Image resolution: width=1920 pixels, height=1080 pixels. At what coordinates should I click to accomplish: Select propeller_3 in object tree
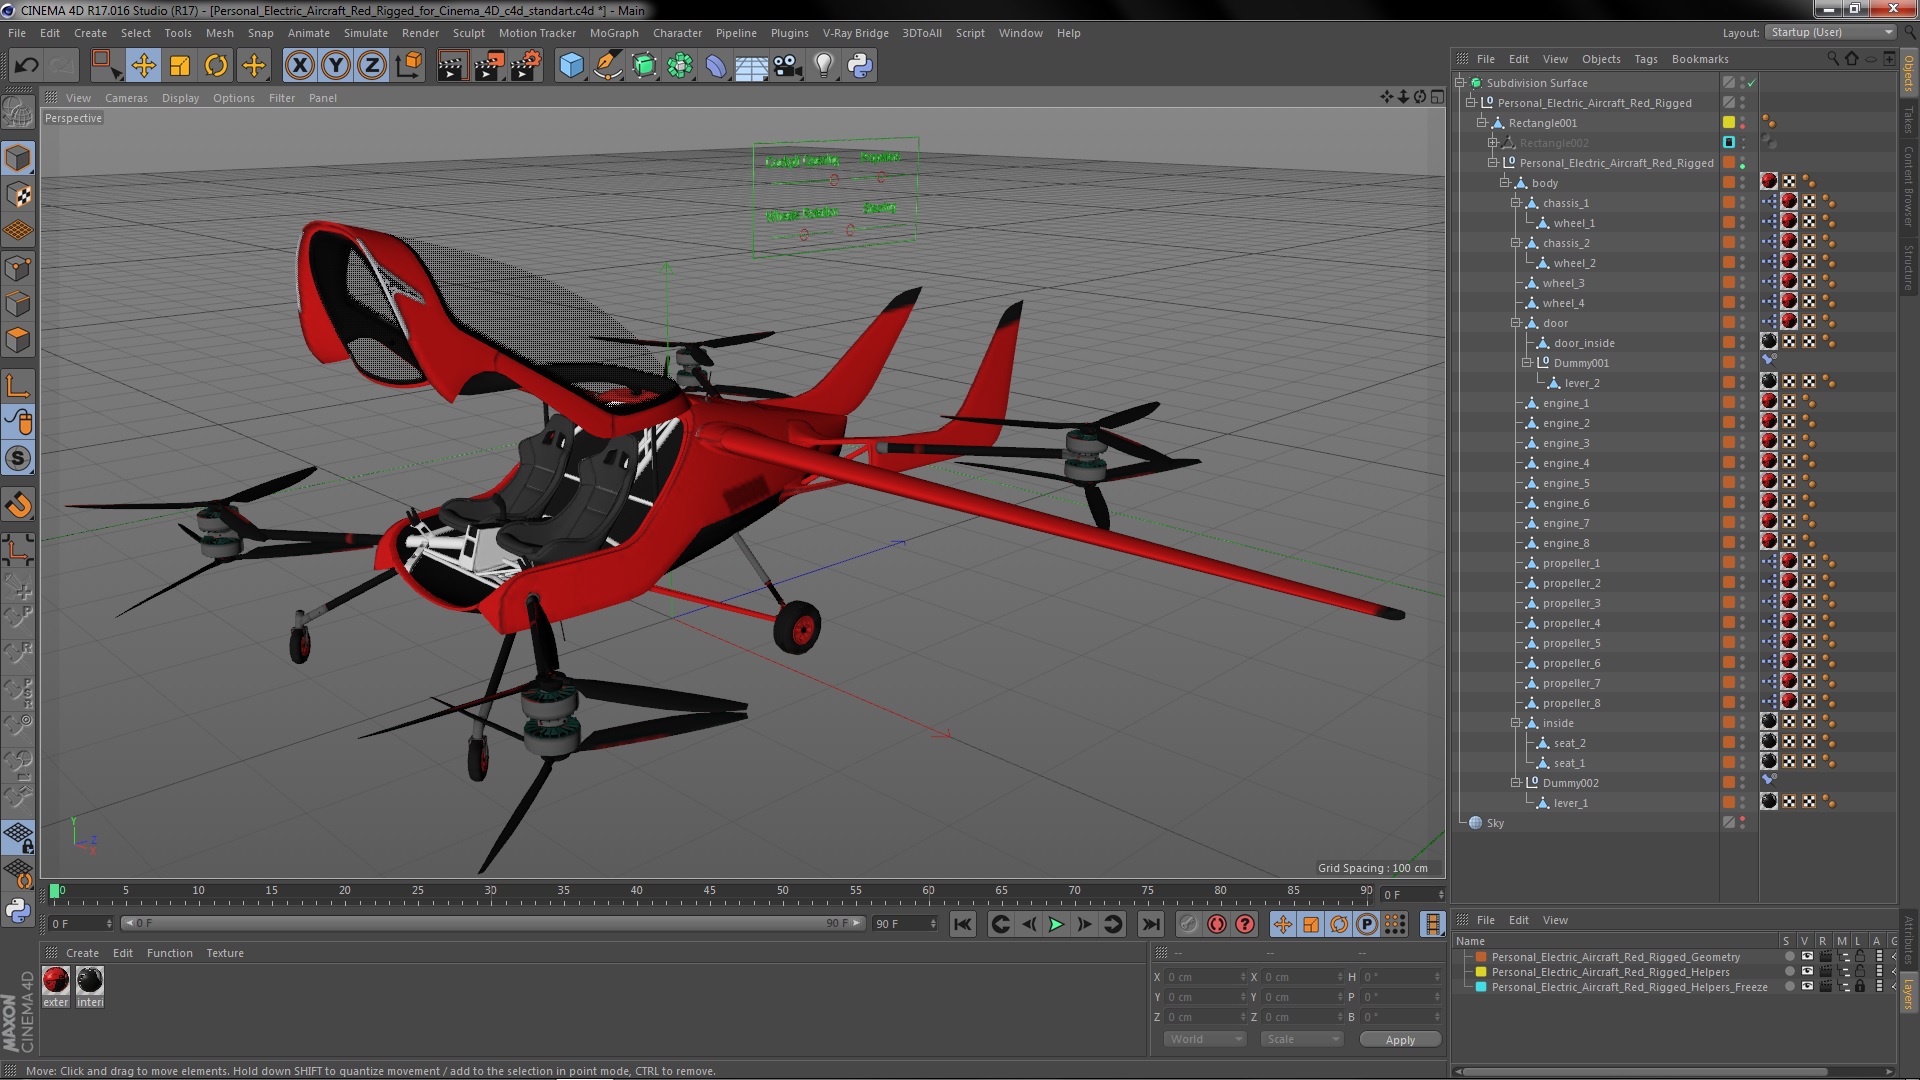[x=1571, y=603]
